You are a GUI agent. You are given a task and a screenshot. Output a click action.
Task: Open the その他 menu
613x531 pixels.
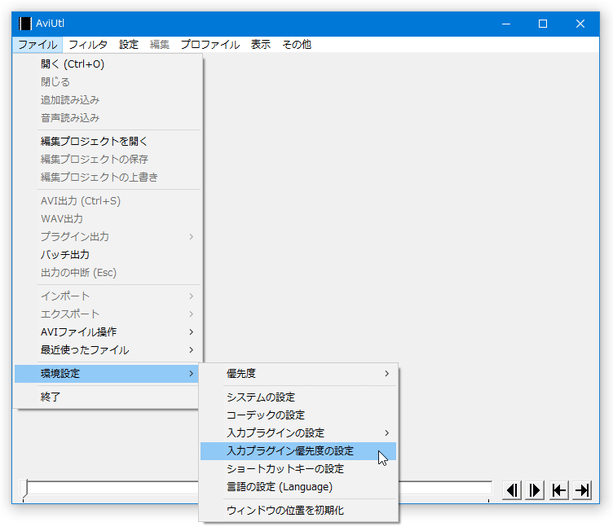click(x=297, y=45)
